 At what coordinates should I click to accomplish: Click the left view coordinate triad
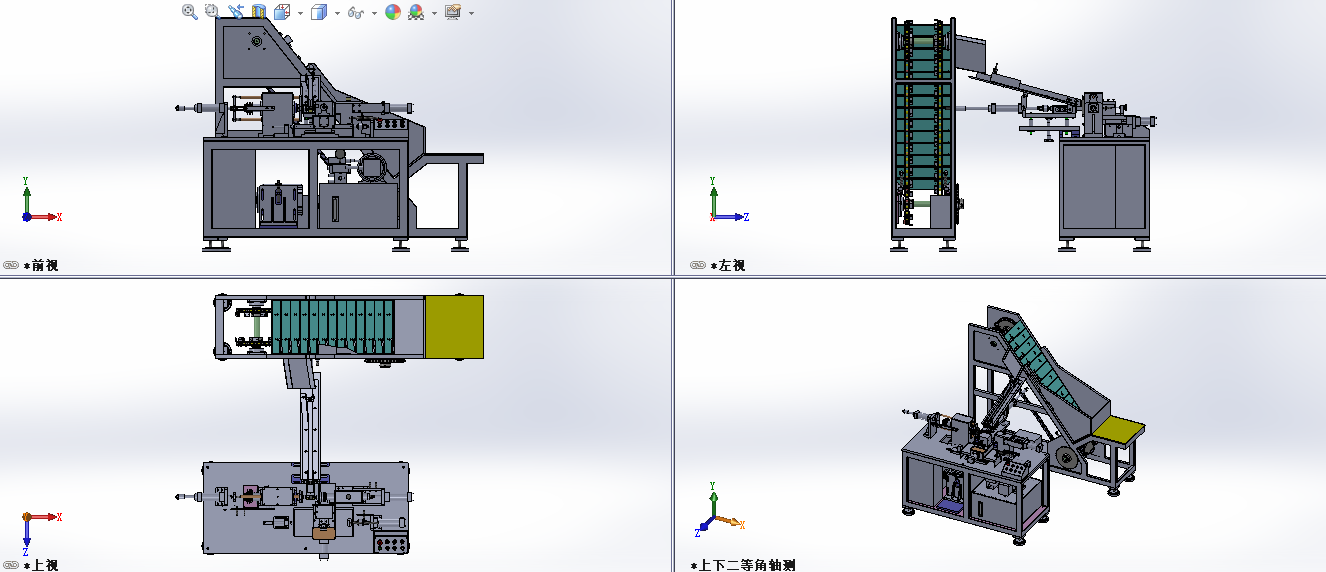tap(729, 200)
